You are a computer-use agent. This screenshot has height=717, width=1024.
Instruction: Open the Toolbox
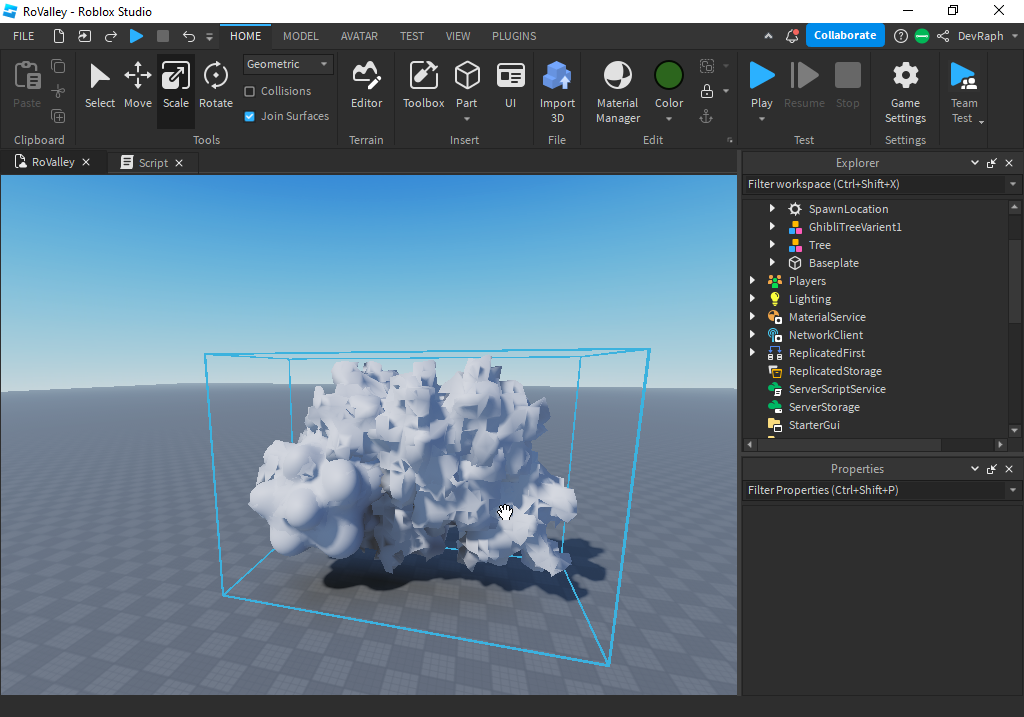tap(423, 86)
